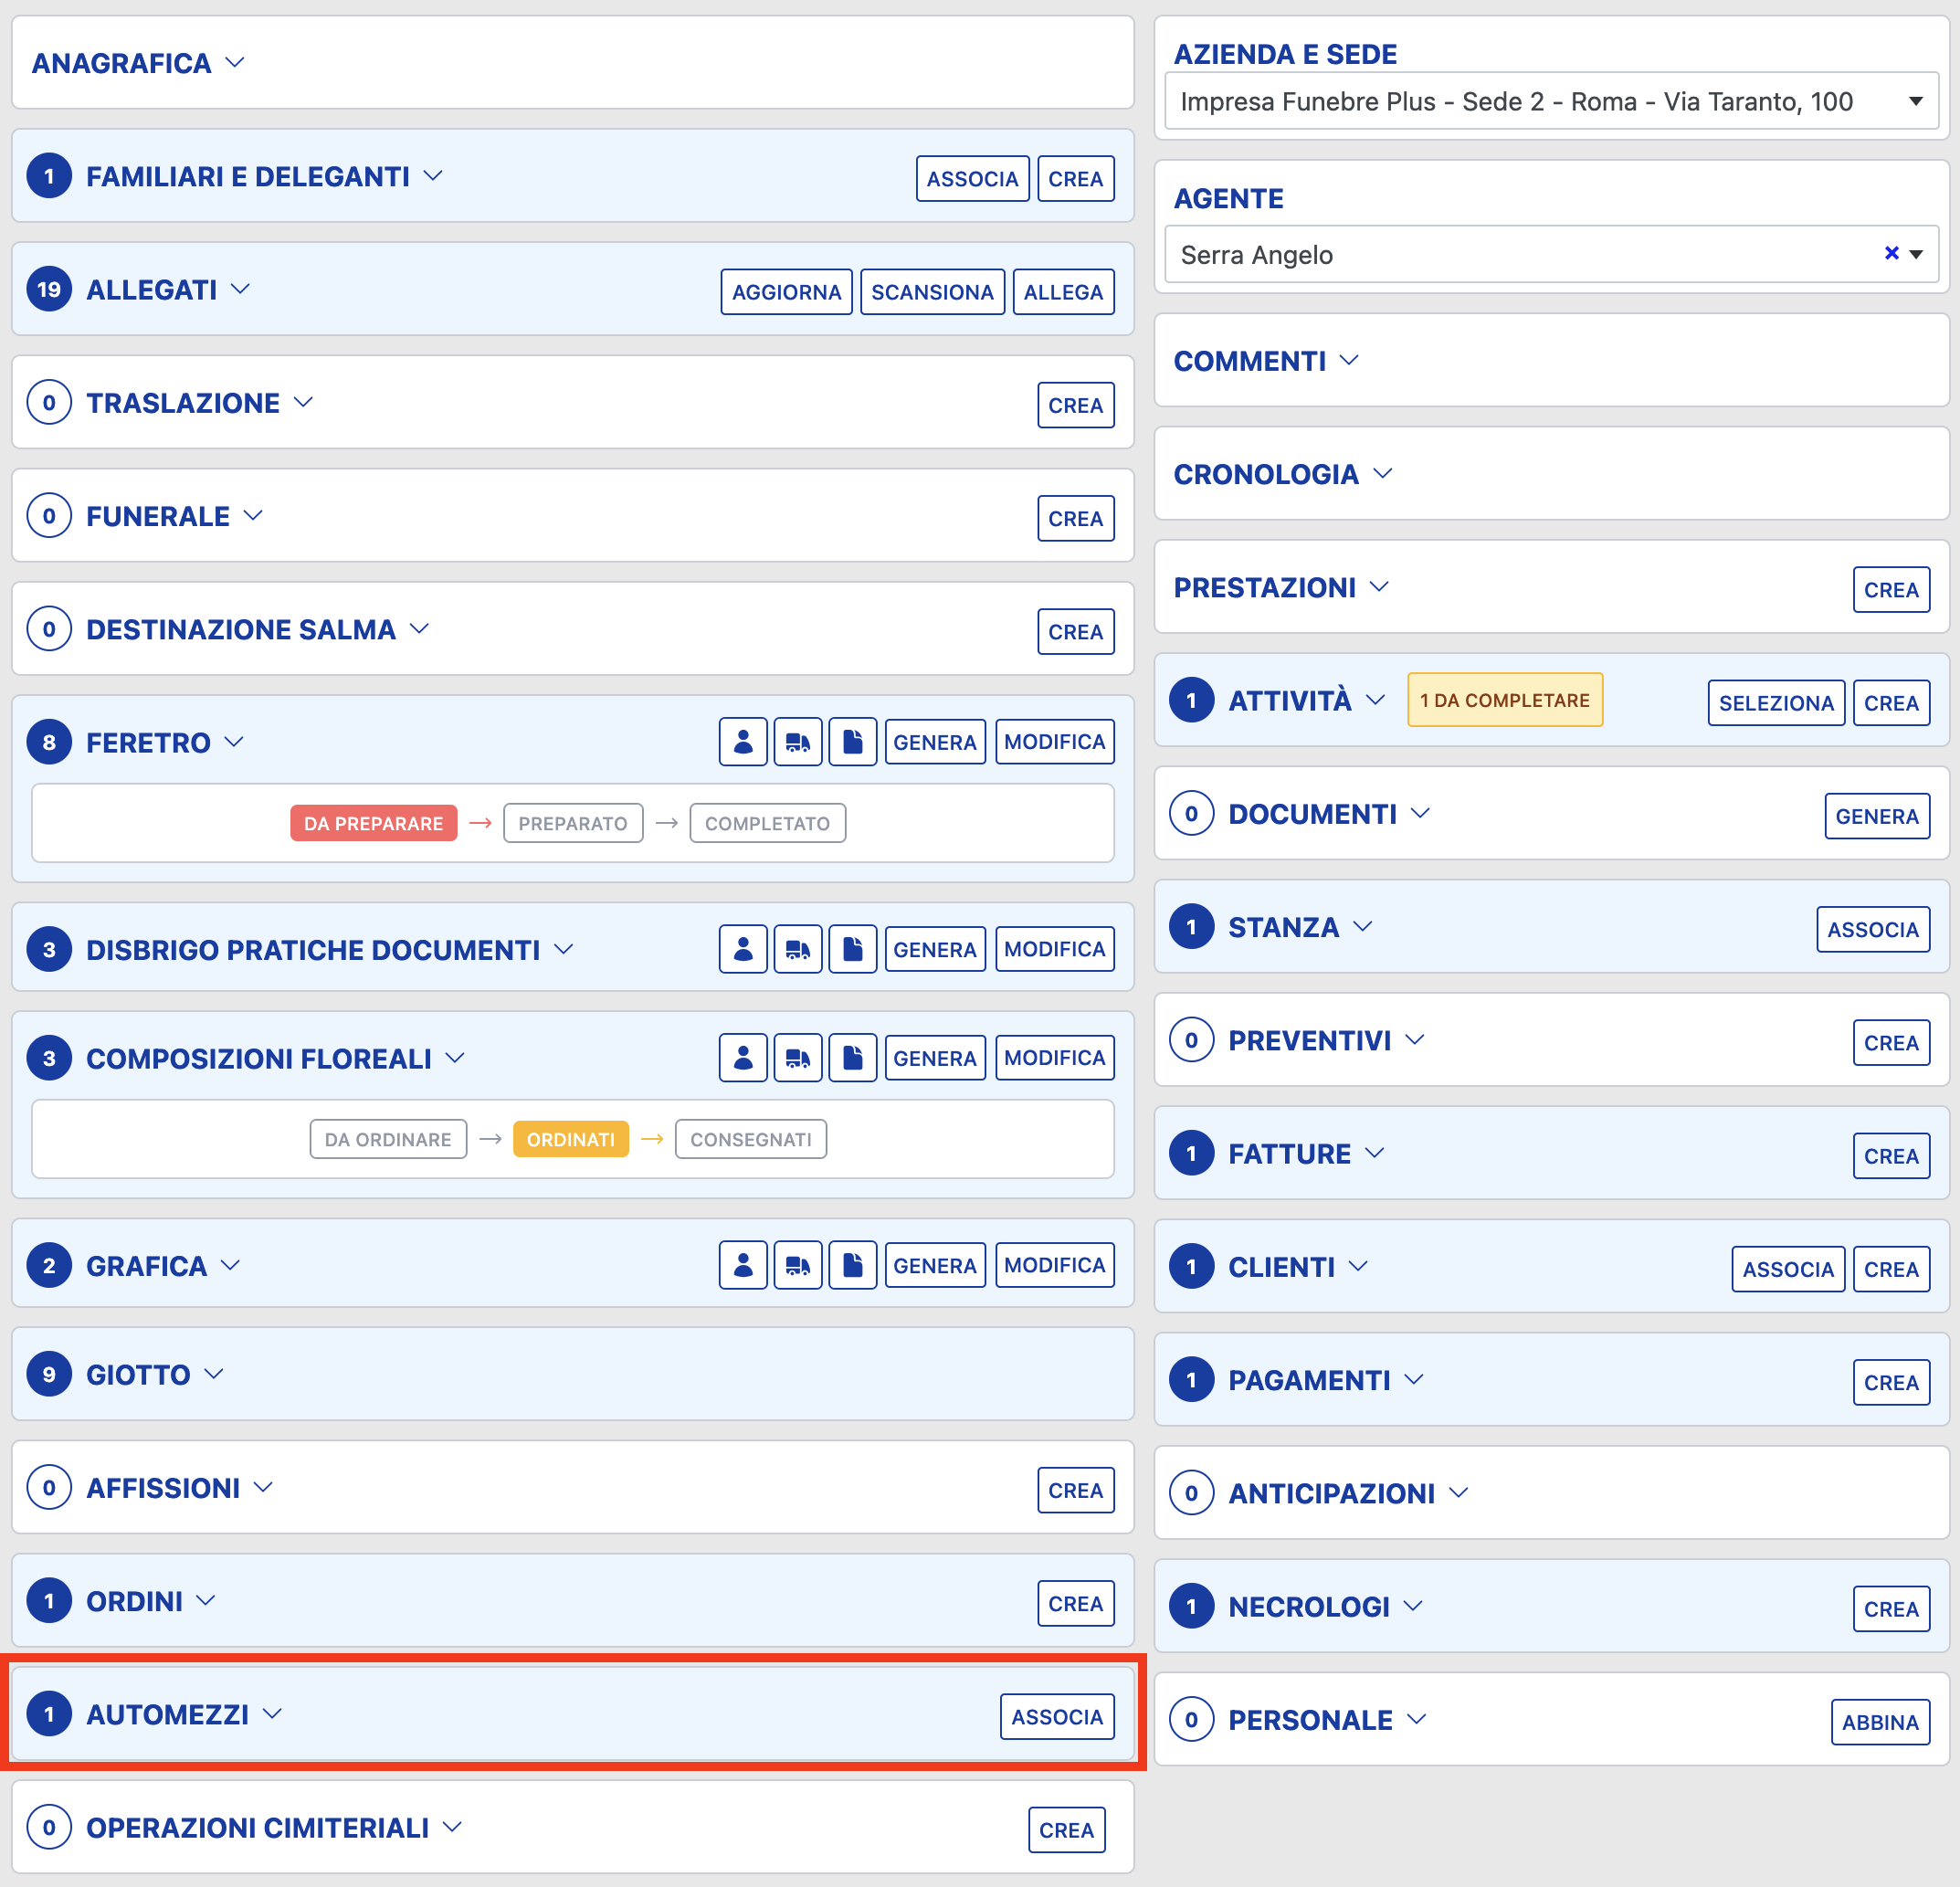Click the document icon in Feretro row

852,742
